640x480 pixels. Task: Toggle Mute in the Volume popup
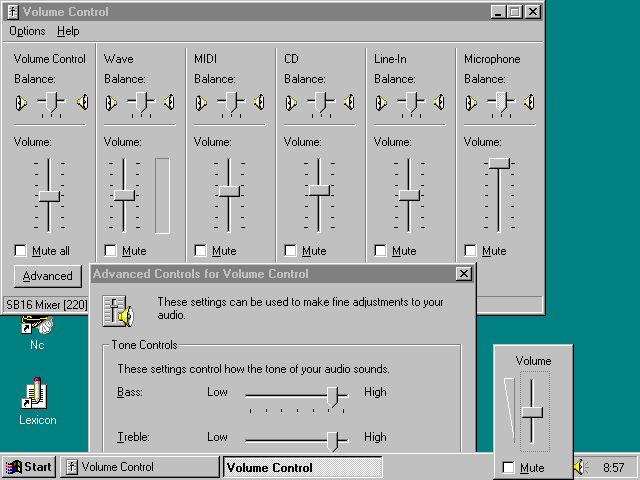[509, 467]
